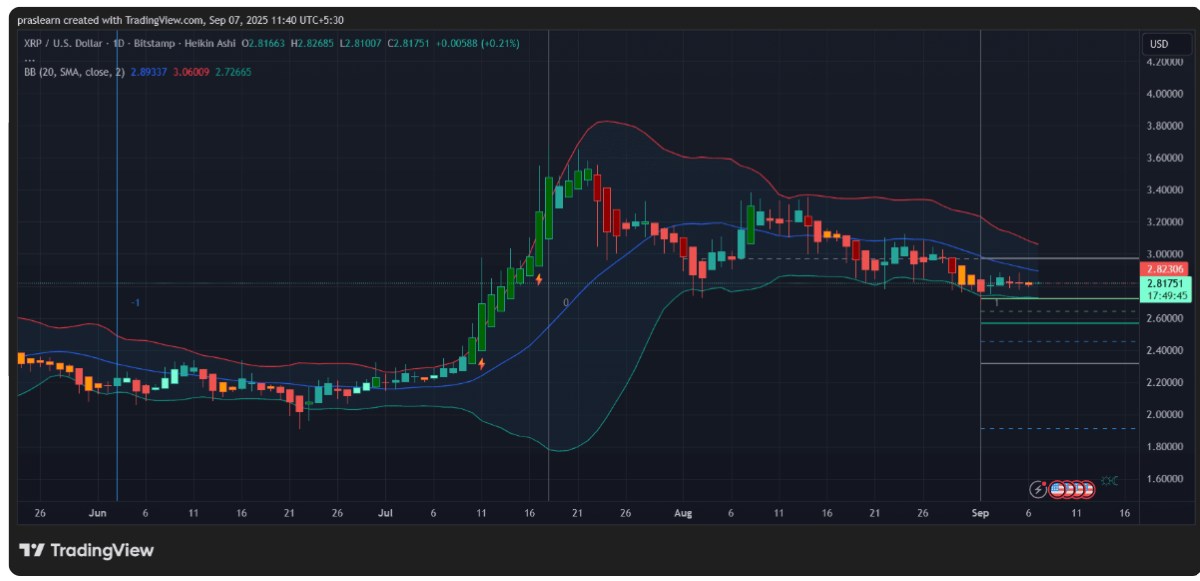The height and width of the screenshot is (581, 1200).
Task: Click the blue vertical line in early June
Action: [117, 265]
